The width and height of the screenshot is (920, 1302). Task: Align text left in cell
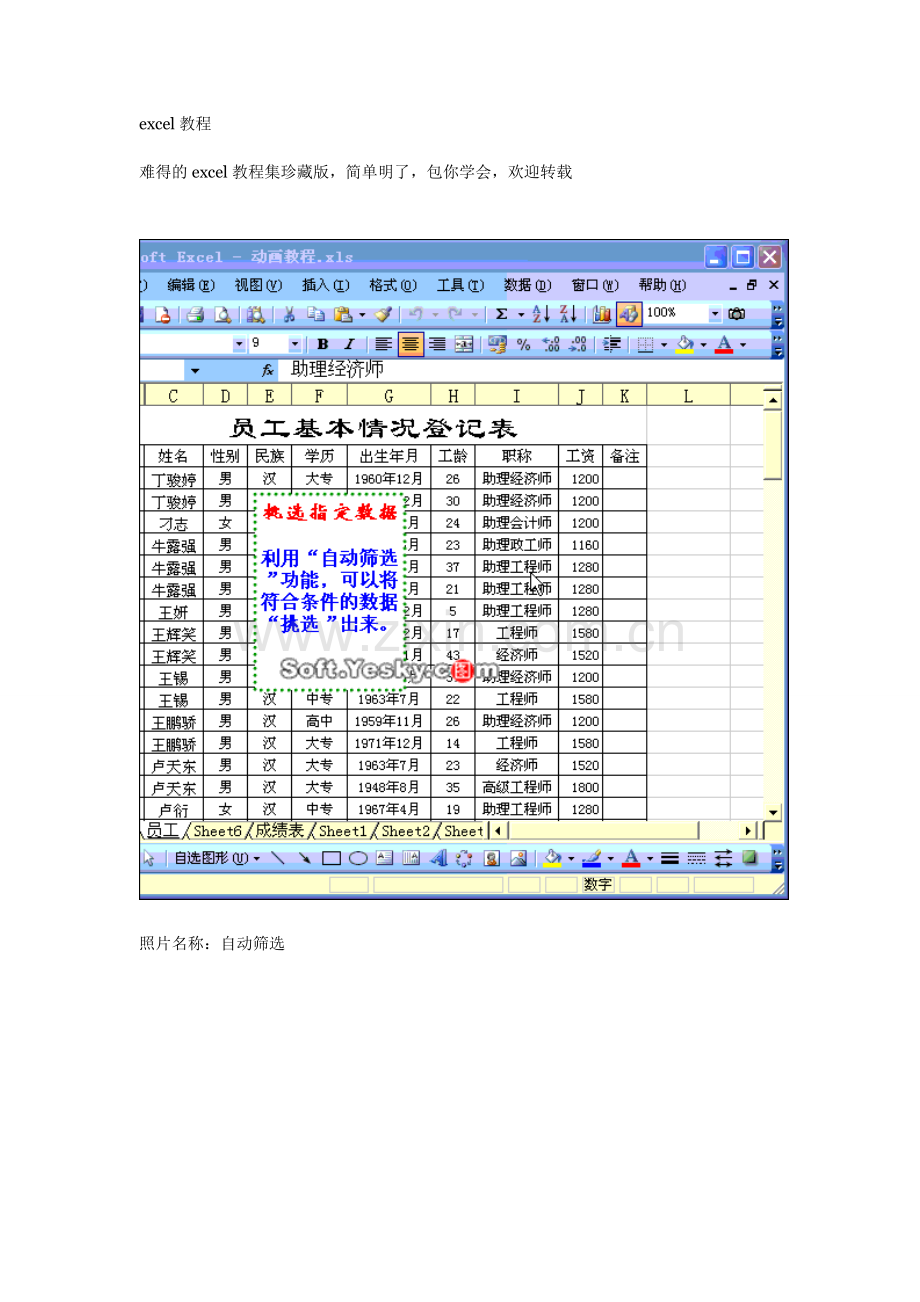tap(382, 344)
